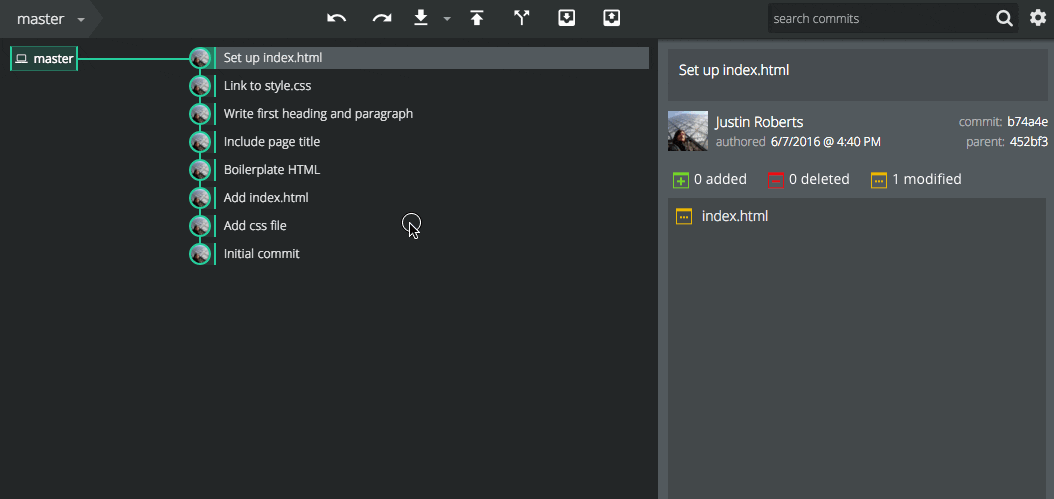
Task: Click Justin Roberts' avatar thumbnail
Action: [688, 131]
